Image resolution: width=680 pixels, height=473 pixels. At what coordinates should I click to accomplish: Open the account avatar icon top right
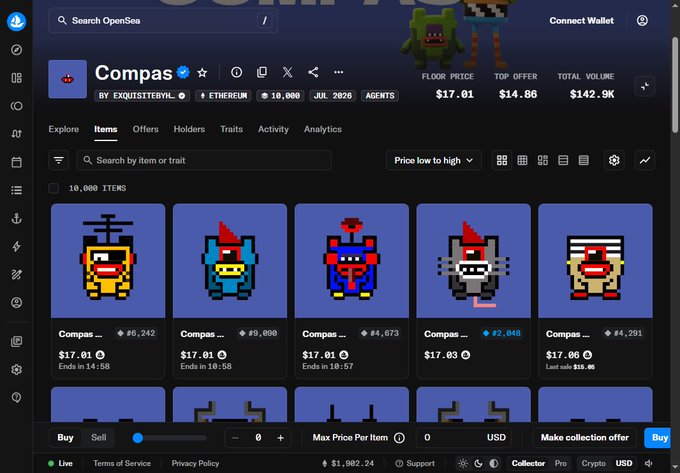click(642, 20)
